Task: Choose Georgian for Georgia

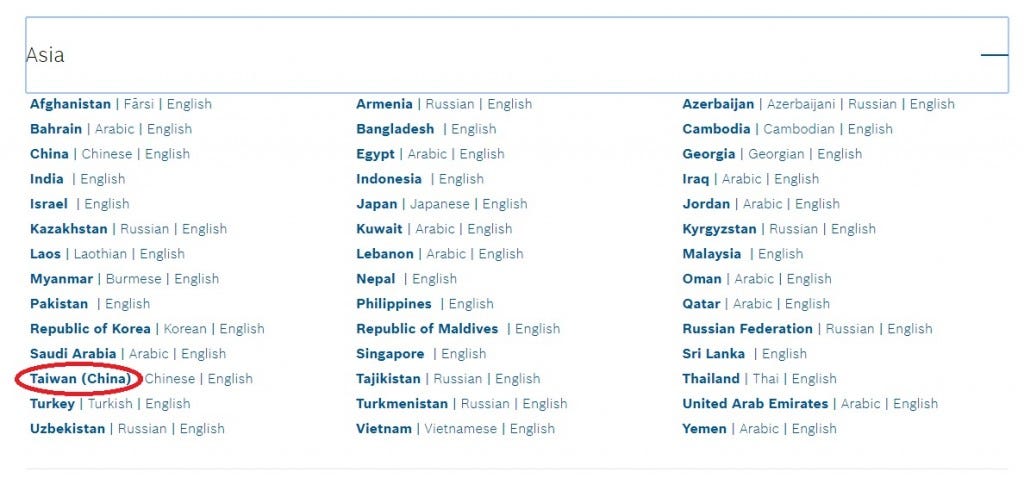Action: [x=778, y=154]
